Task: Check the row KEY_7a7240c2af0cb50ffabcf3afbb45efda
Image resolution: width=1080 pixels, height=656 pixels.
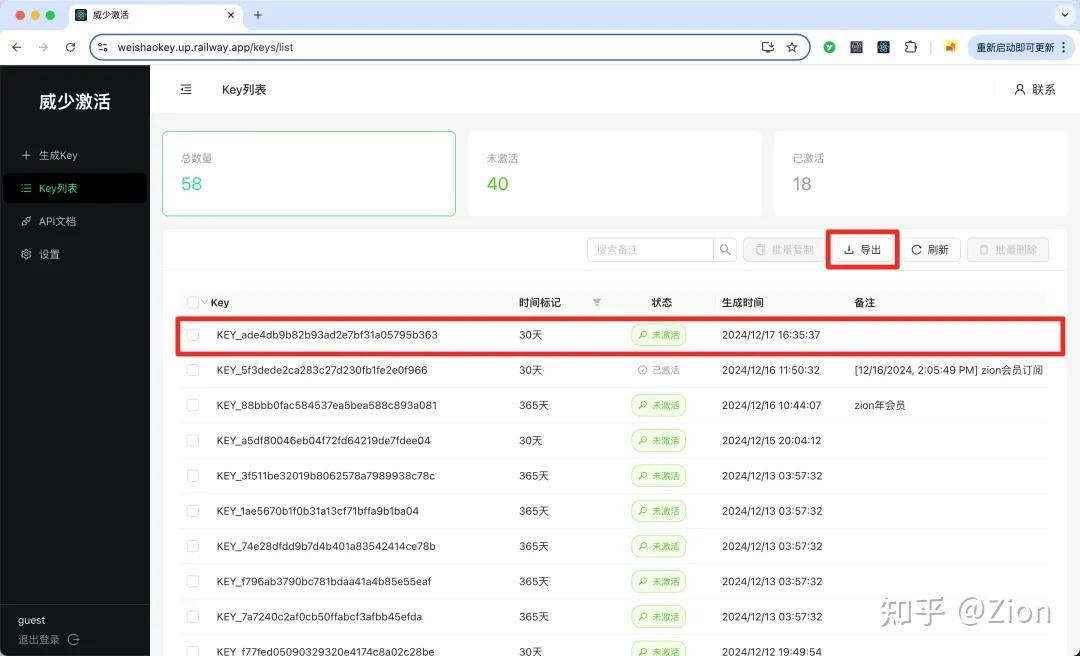Action: coord(193,616)
